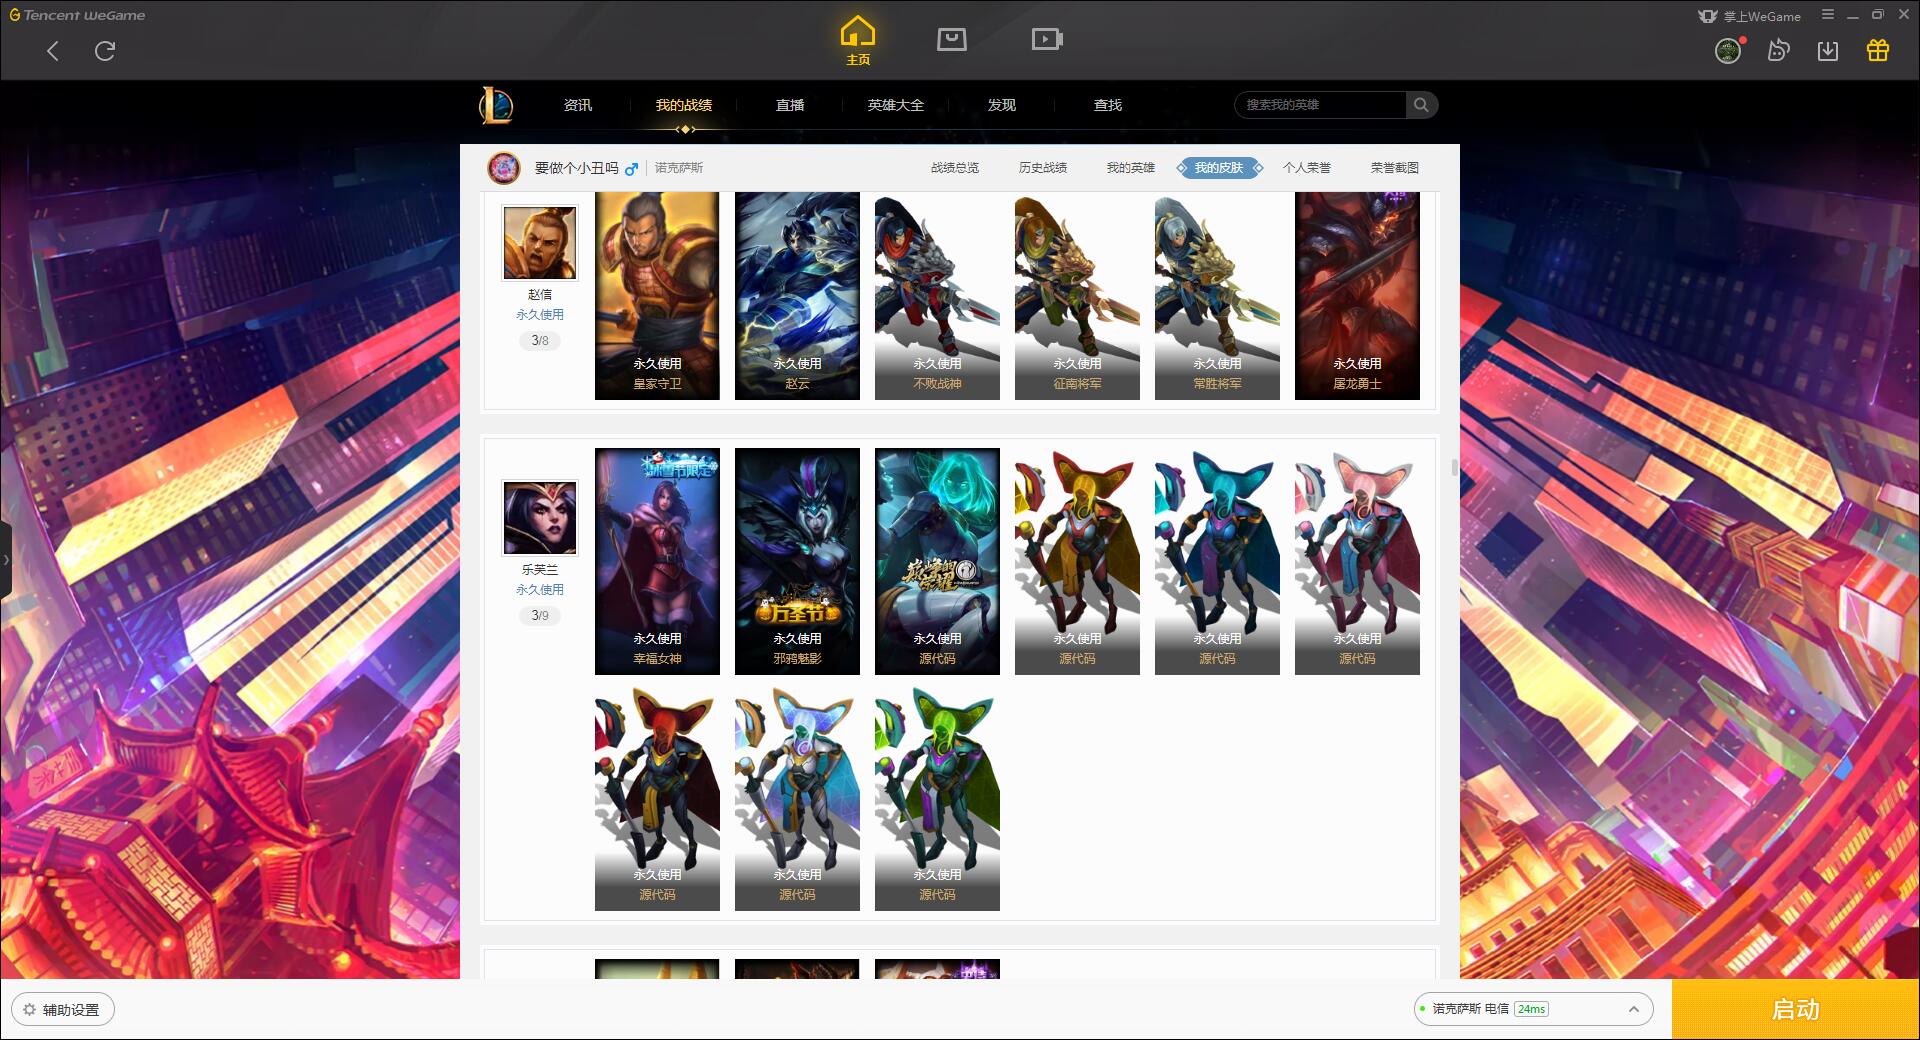This screenshot has height=1040, width=1920.
Task: Click 永久使用 under 乐芙兰
Action: (540, 589)
